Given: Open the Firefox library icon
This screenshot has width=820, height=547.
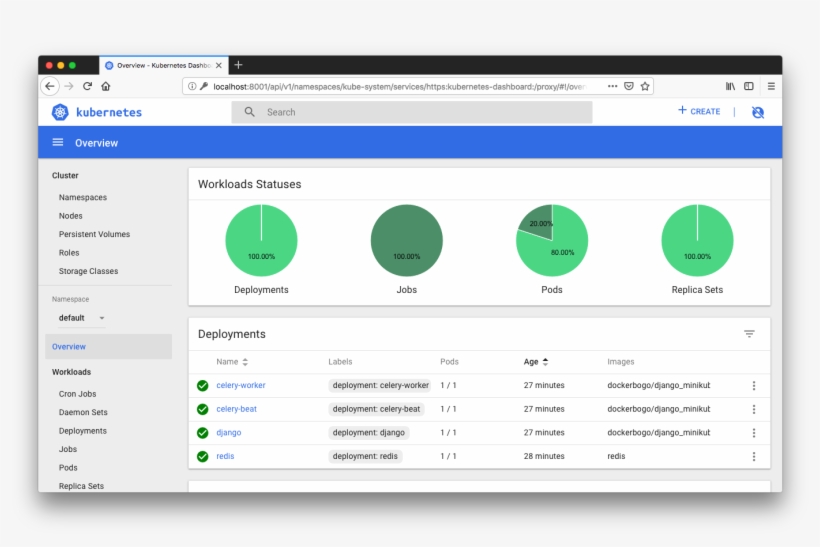Looking at the screenshot, I should [x=730, y=86].
